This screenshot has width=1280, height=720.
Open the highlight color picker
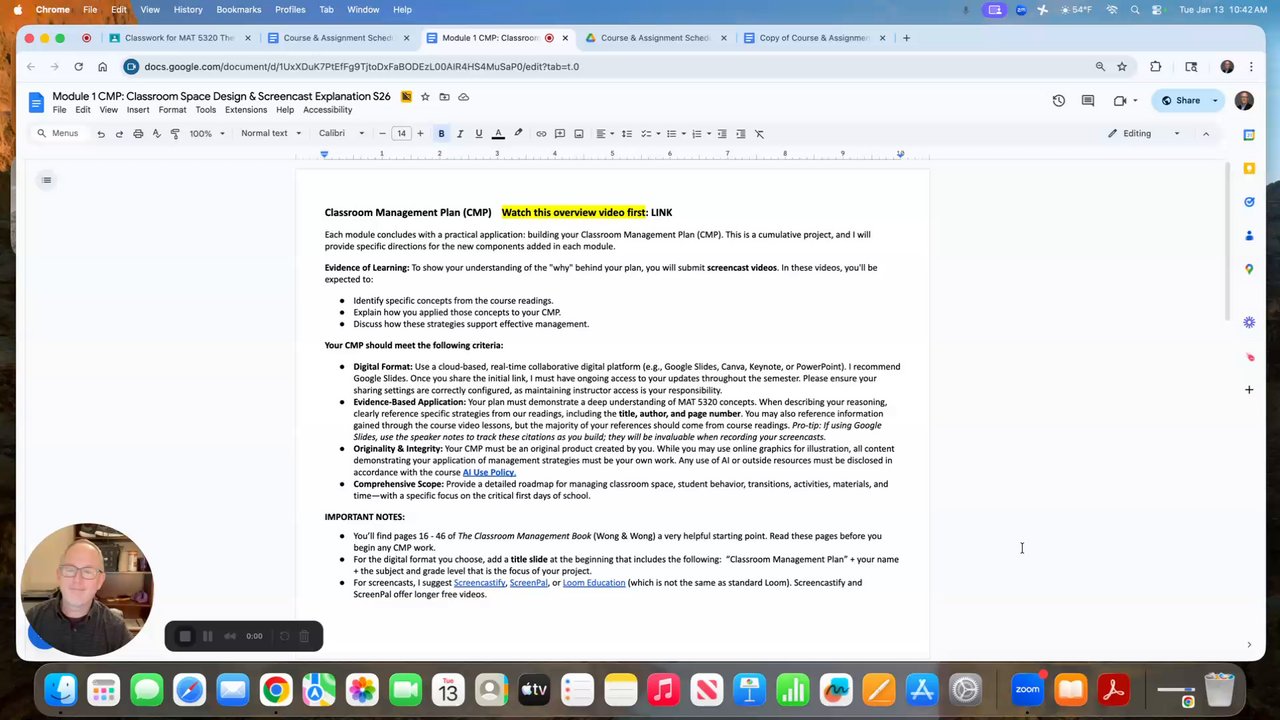tap(518, 133)
